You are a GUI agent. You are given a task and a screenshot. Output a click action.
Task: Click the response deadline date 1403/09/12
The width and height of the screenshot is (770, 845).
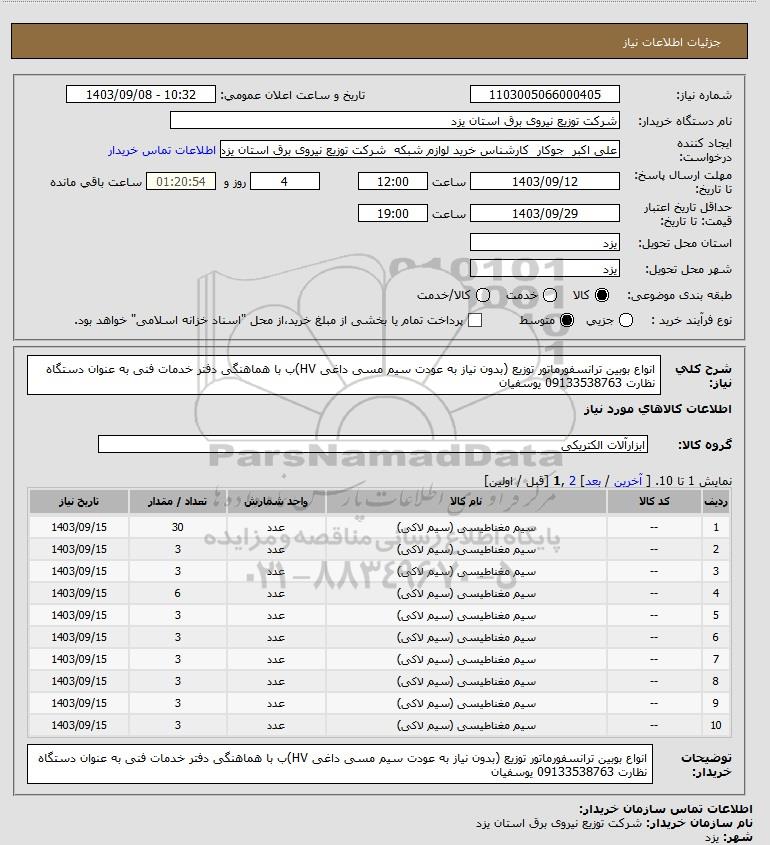(x=545, y=182)
